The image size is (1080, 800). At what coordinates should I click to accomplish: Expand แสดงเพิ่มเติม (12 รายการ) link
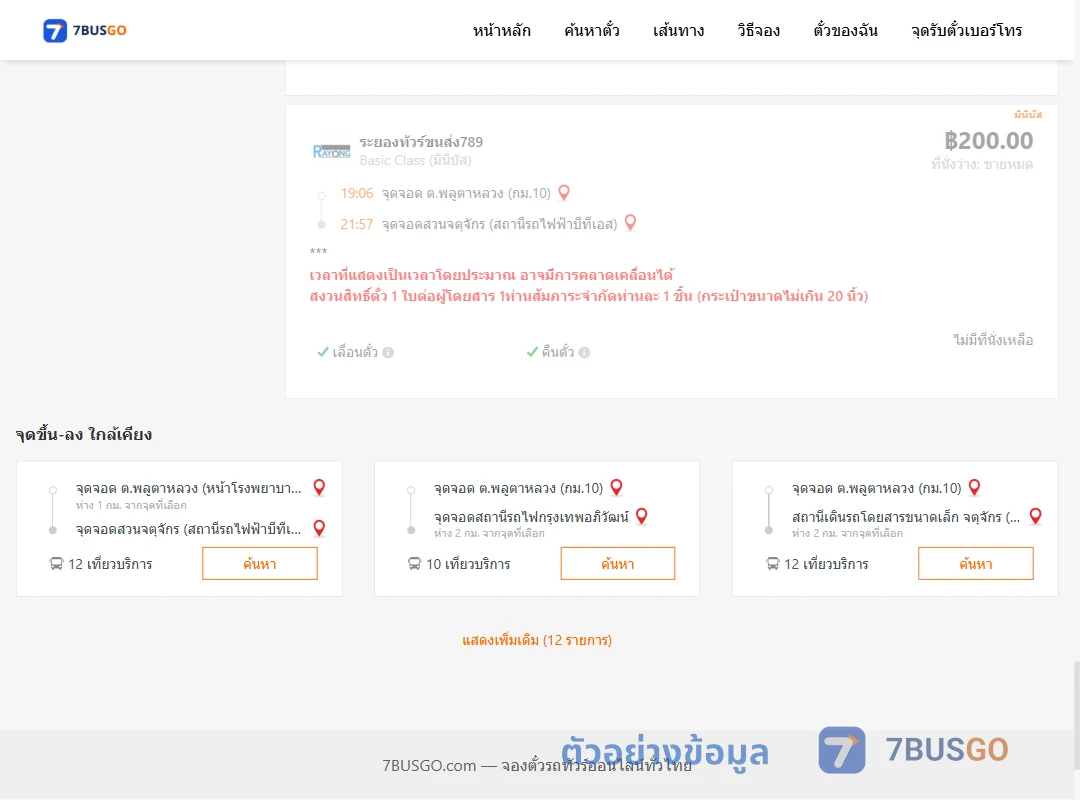coord(537,640)
